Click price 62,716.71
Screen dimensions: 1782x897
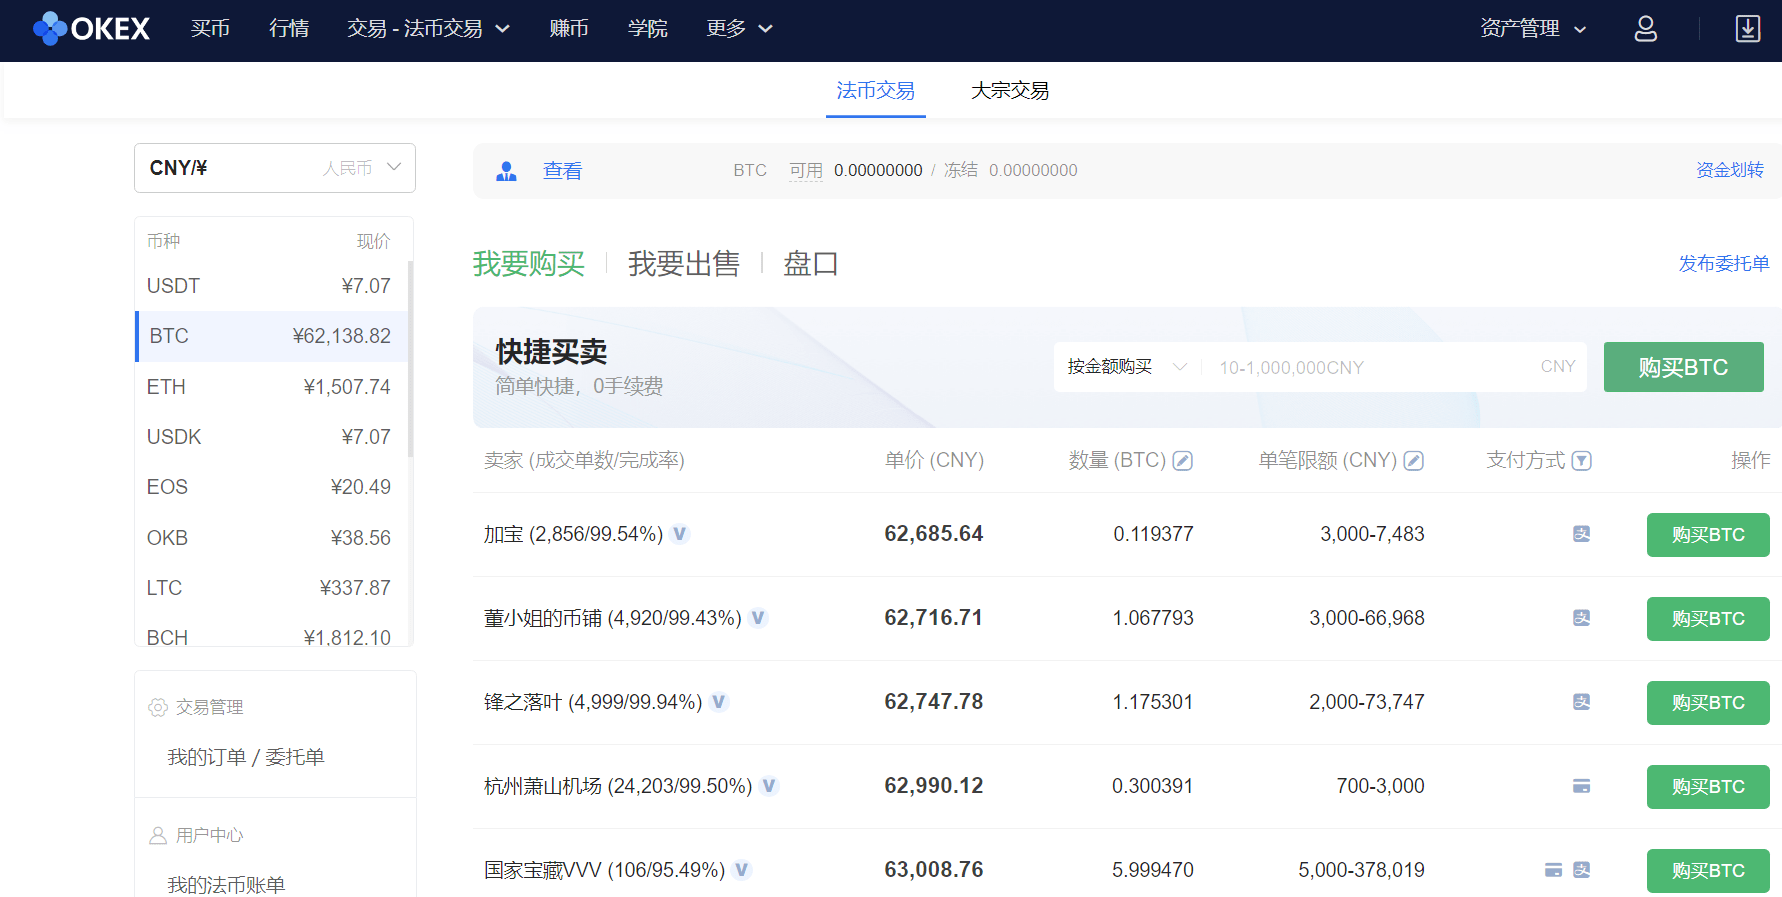934,618
